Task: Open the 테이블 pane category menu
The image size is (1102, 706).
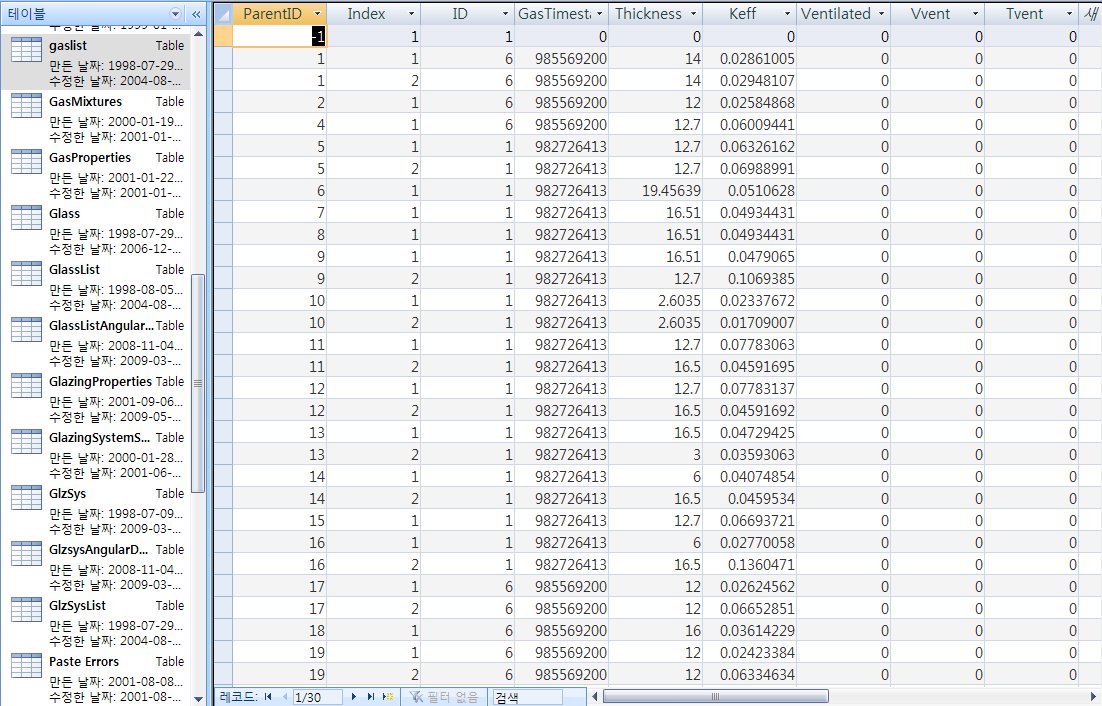Action: click(x=176, y=14)
